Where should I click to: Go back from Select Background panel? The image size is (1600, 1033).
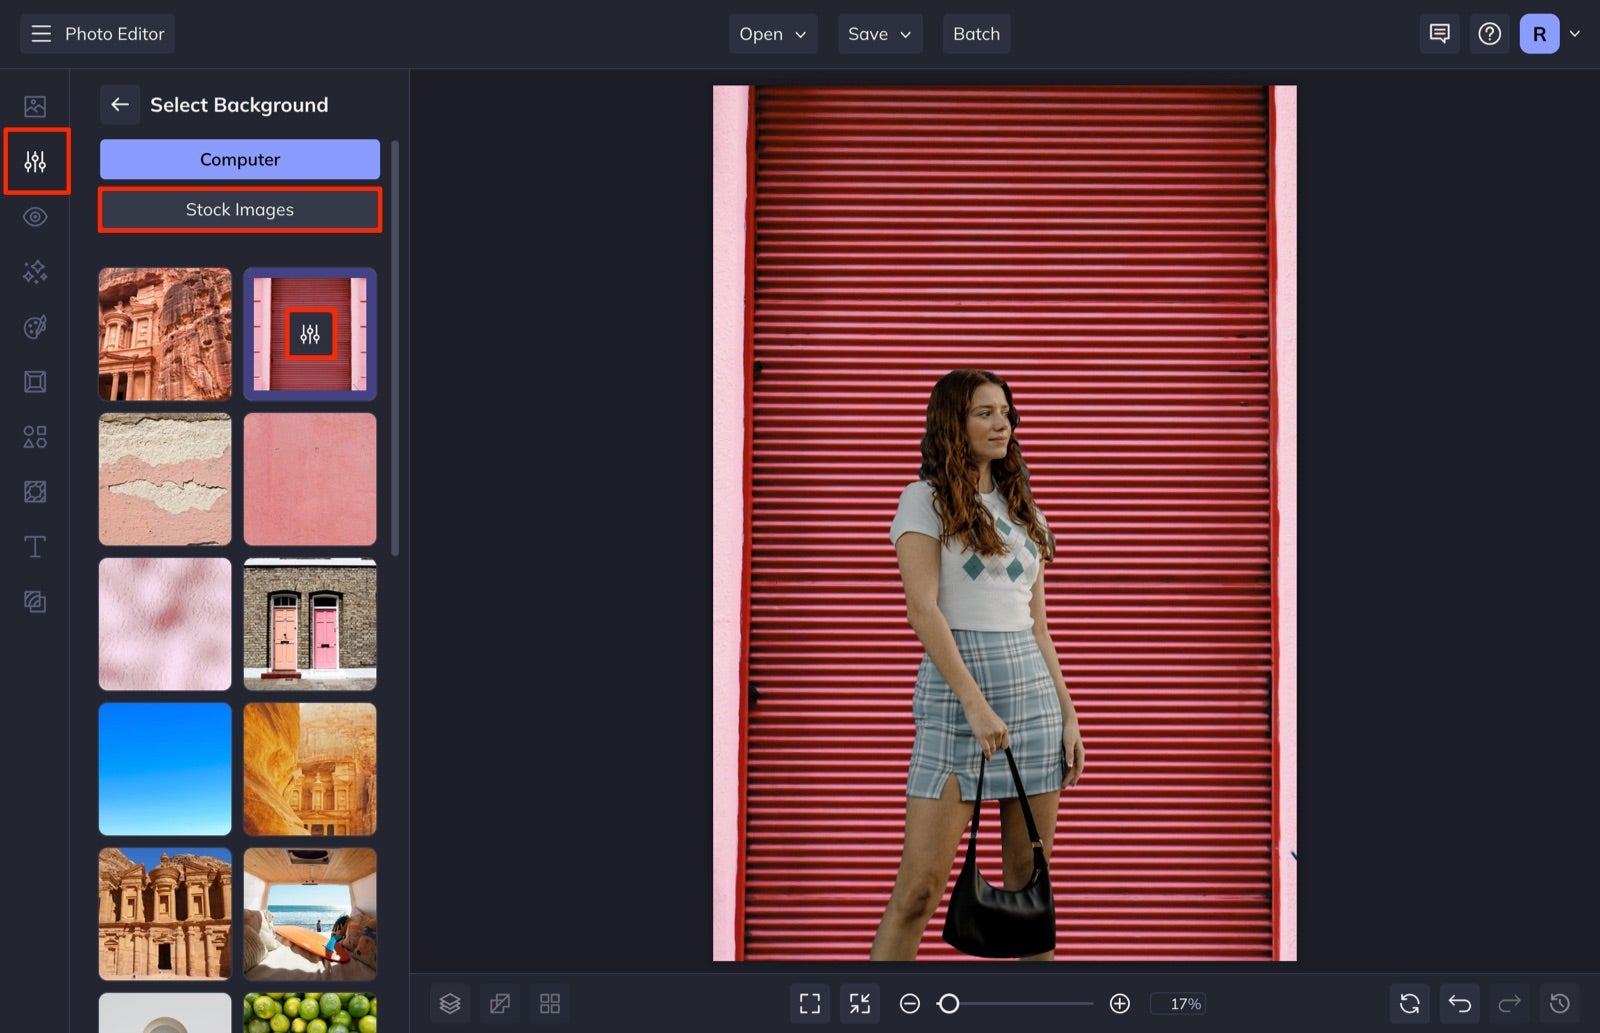tap(120, 104)
